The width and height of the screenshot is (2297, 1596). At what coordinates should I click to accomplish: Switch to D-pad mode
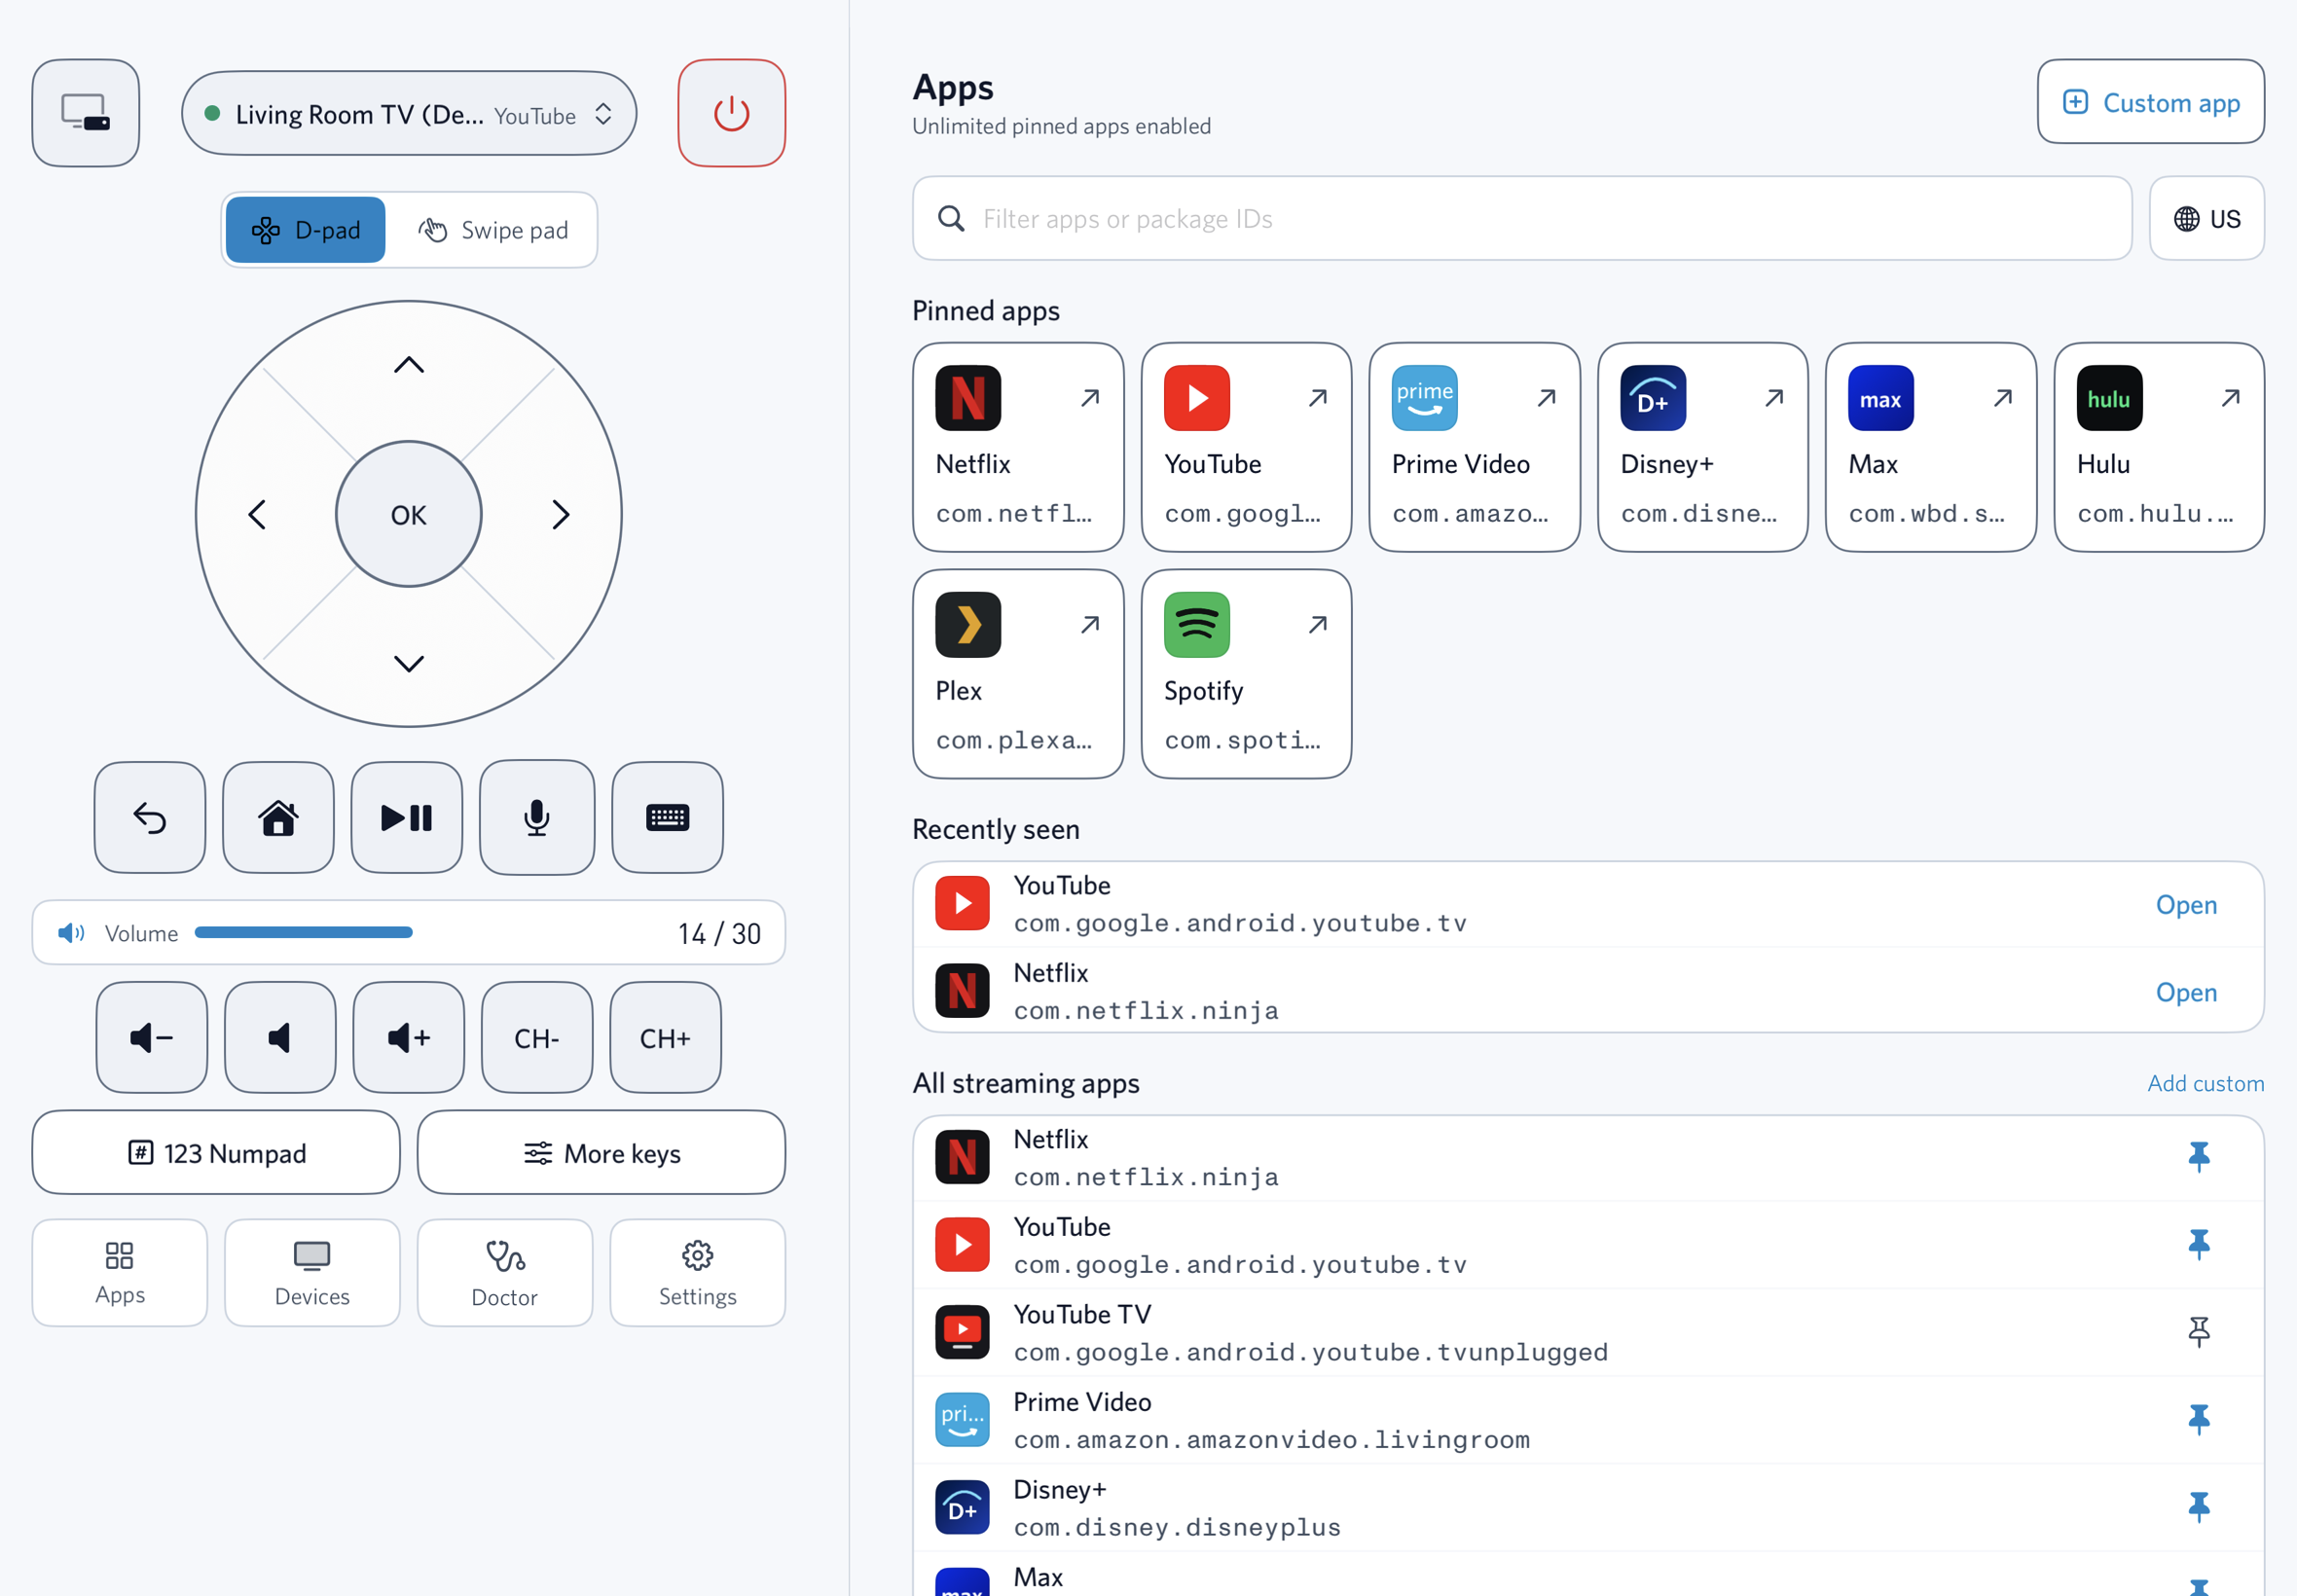305,230
